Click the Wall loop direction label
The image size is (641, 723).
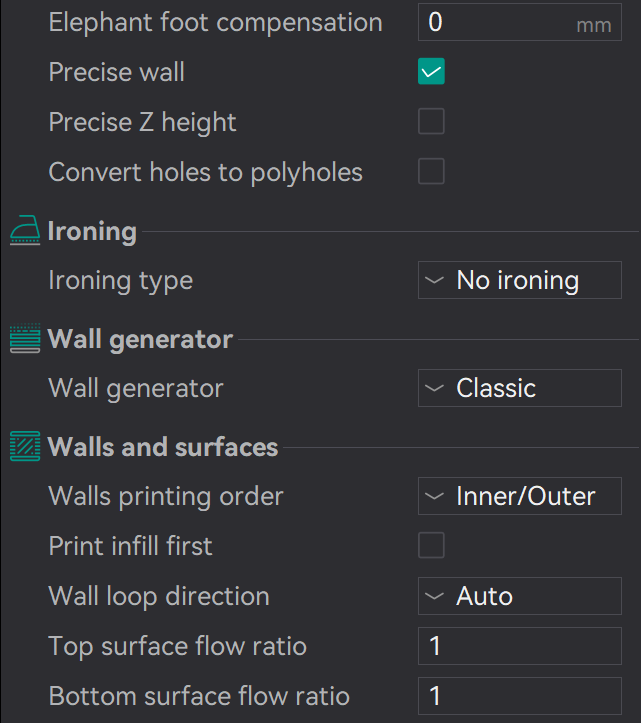pos(159,596)
